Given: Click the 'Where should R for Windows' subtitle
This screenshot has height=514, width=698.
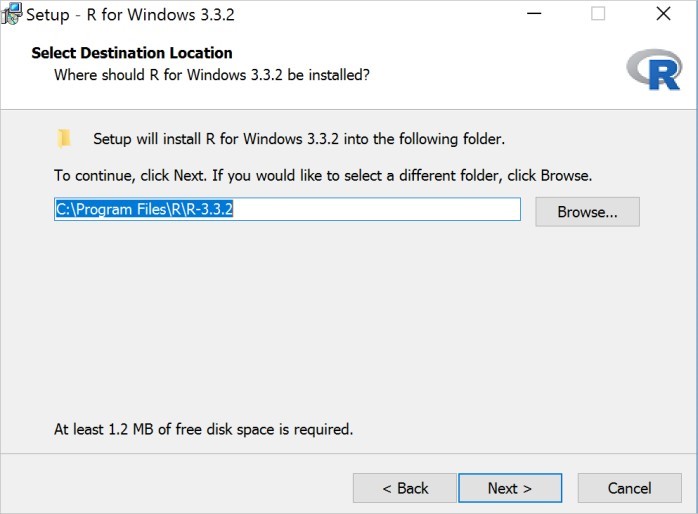Looking at the screenshot, I should click(x=212, y=75).
